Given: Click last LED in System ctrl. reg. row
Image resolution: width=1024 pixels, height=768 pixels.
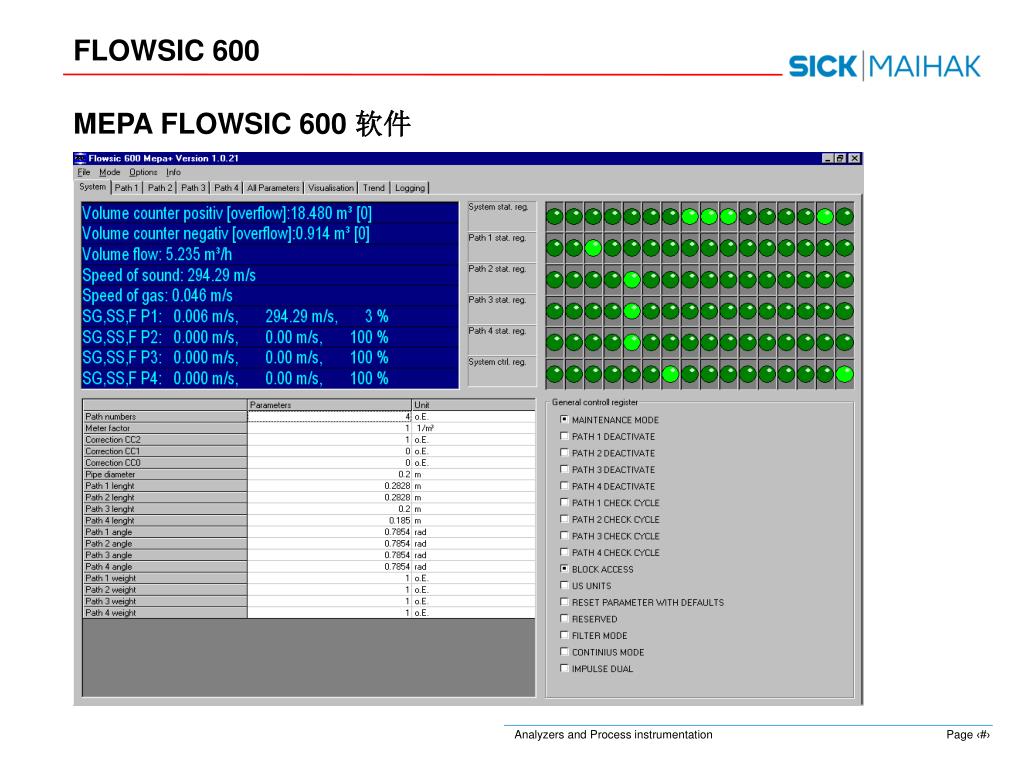Looking at the screenshot, I should click(x=844, y=374).
